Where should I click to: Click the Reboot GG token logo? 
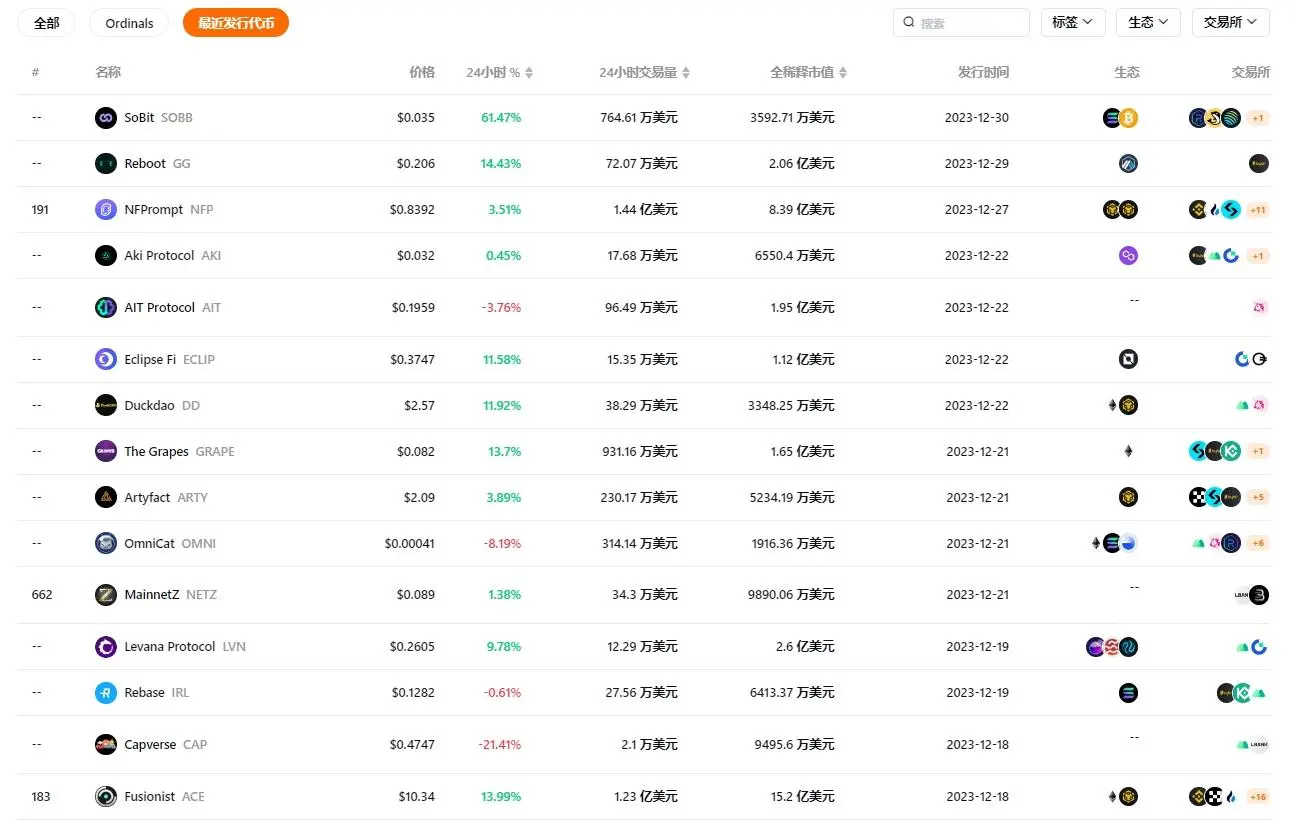[x=106, y=164]
